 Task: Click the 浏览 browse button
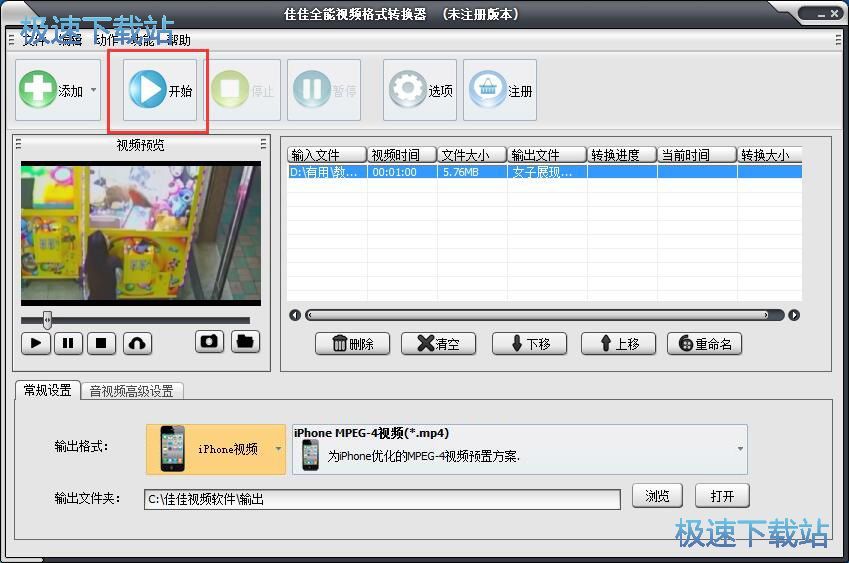(656, 496)
